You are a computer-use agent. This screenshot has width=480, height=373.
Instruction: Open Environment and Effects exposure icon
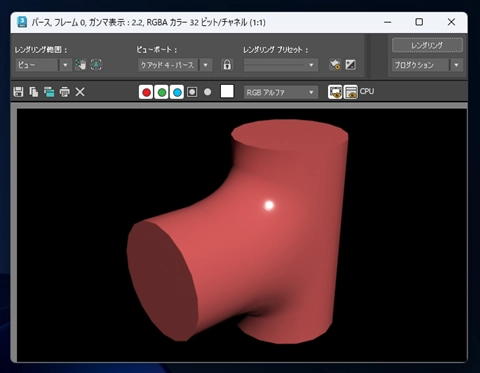(350, 65)
